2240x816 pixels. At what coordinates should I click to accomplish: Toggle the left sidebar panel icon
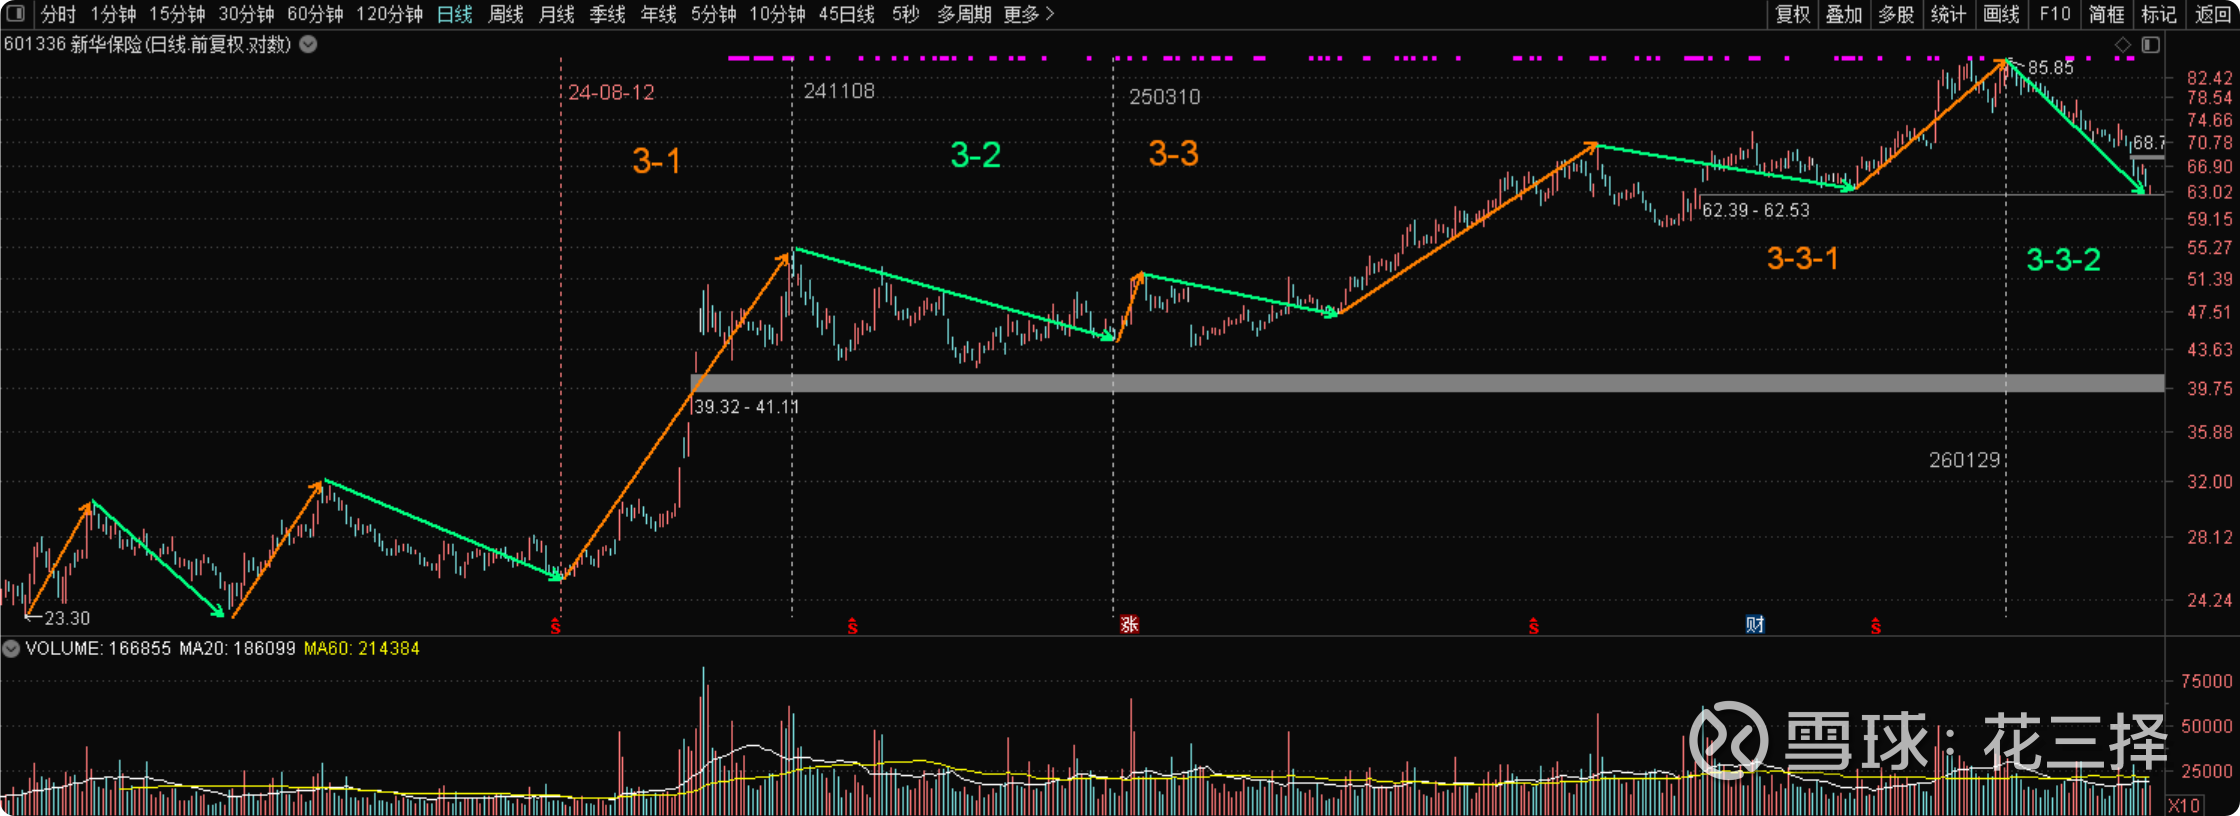click(15, 14)
